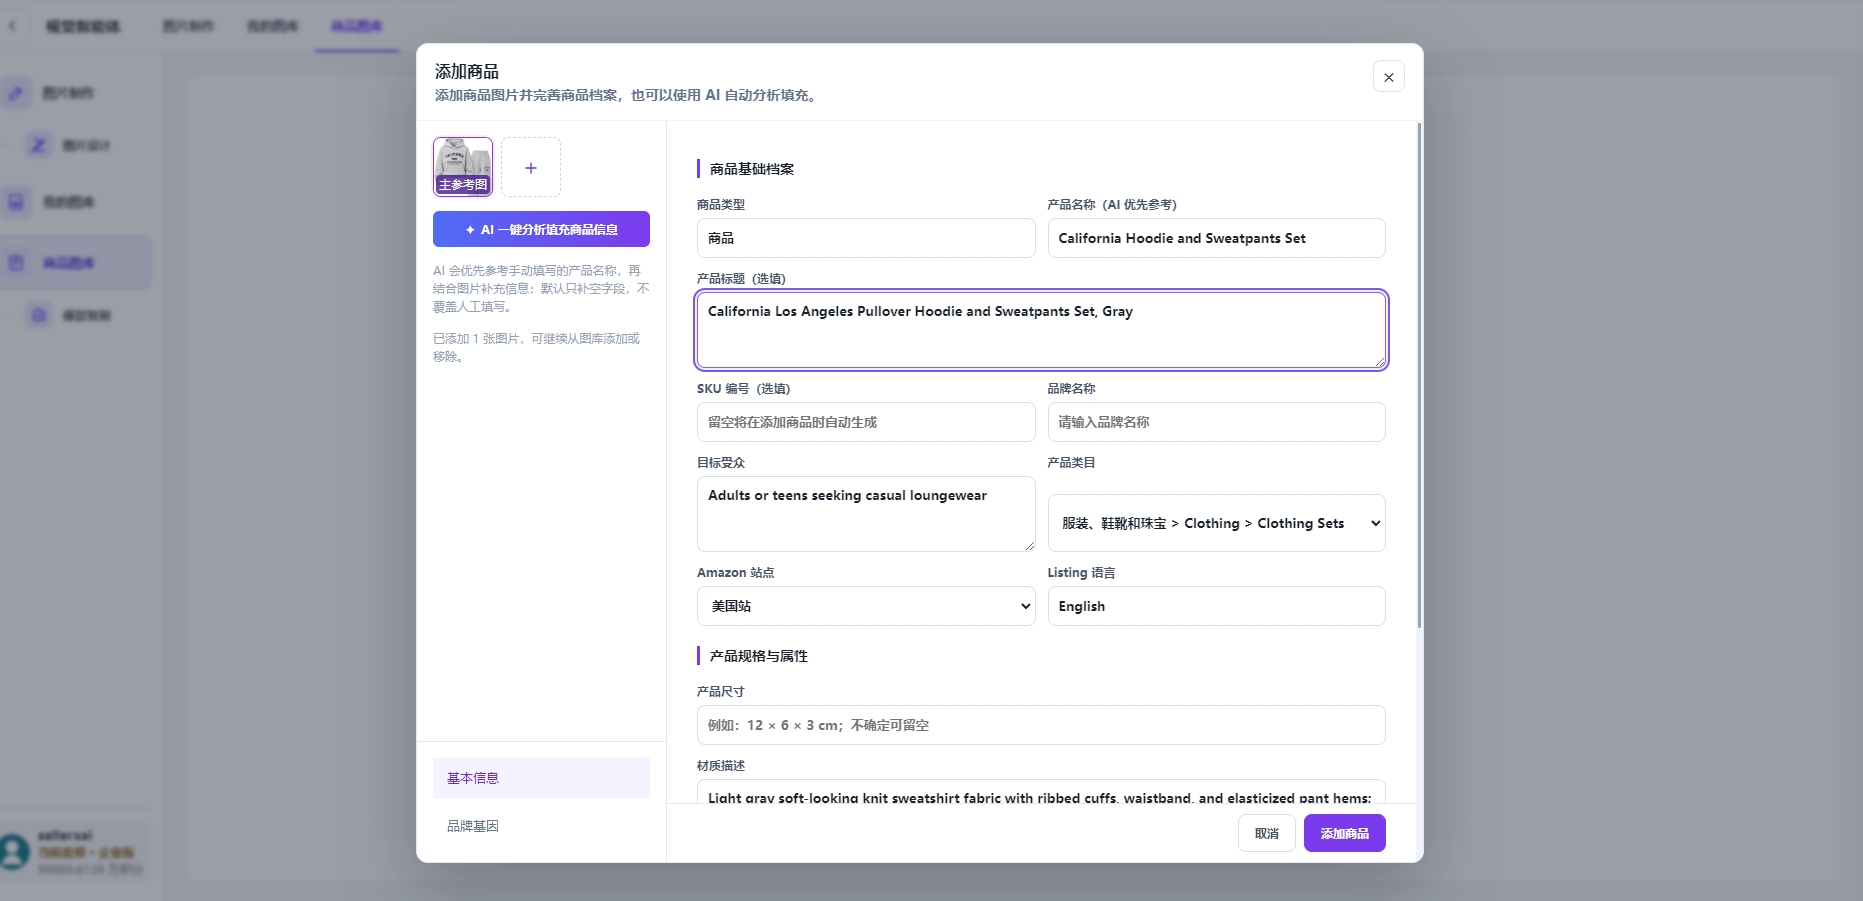The height and width of the screenshot is (901, 1863).
Task: Click into the 品牌名称 input field
Action: coord(1216,422)
